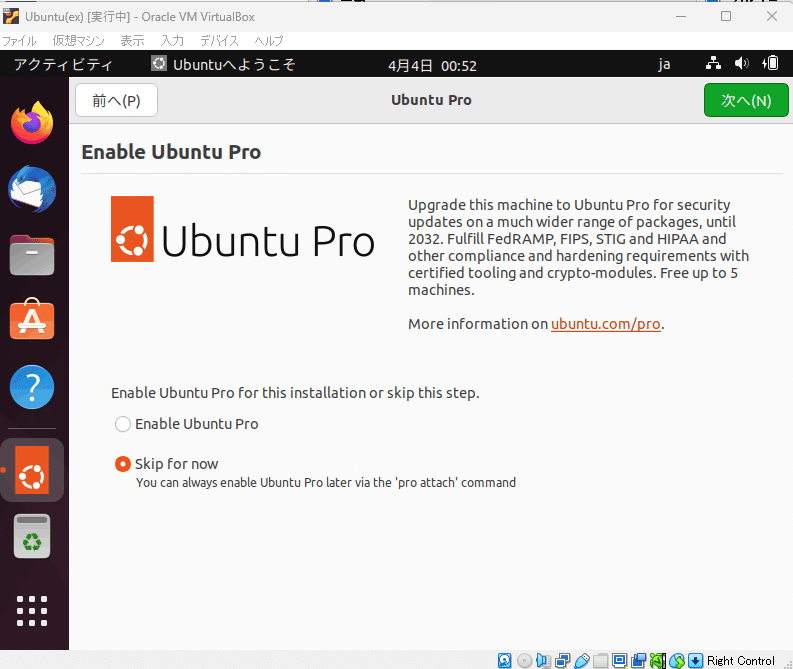793x669 pixels.
Task: Select the Ubuntu welcome app in dock
Action: [x=32, y=470]
